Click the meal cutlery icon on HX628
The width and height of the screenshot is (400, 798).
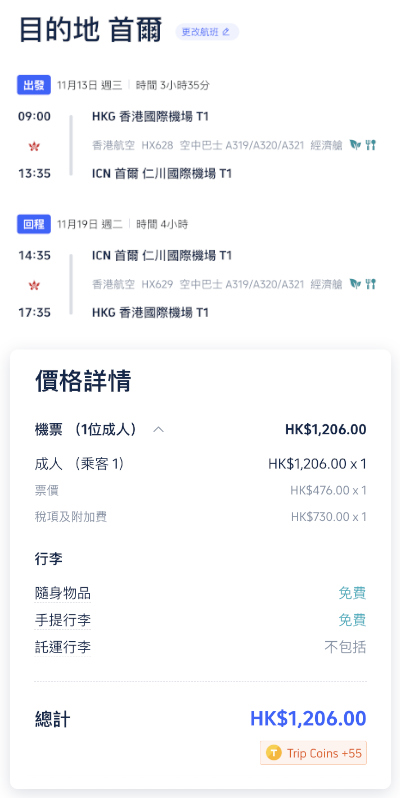pos(370,145)
